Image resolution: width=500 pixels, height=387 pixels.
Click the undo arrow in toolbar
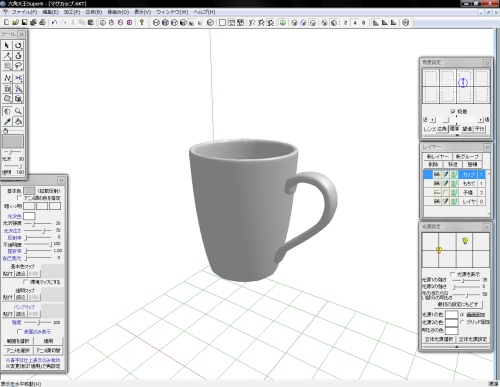point(54,23)
